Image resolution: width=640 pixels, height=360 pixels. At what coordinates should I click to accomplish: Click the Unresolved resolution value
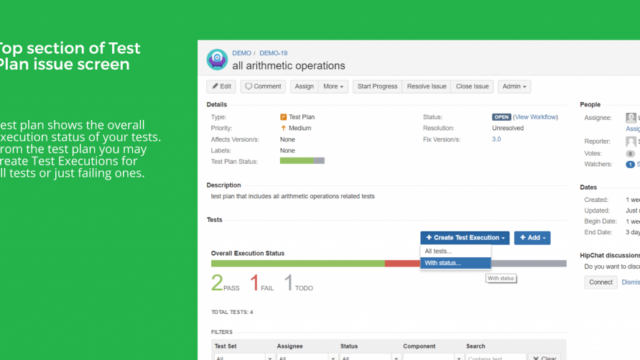508,128
